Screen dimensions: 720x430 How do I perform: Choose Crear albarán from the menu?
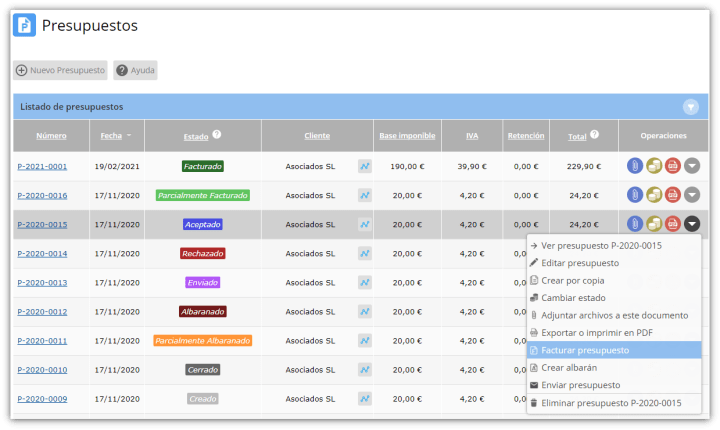coord(614,368)
